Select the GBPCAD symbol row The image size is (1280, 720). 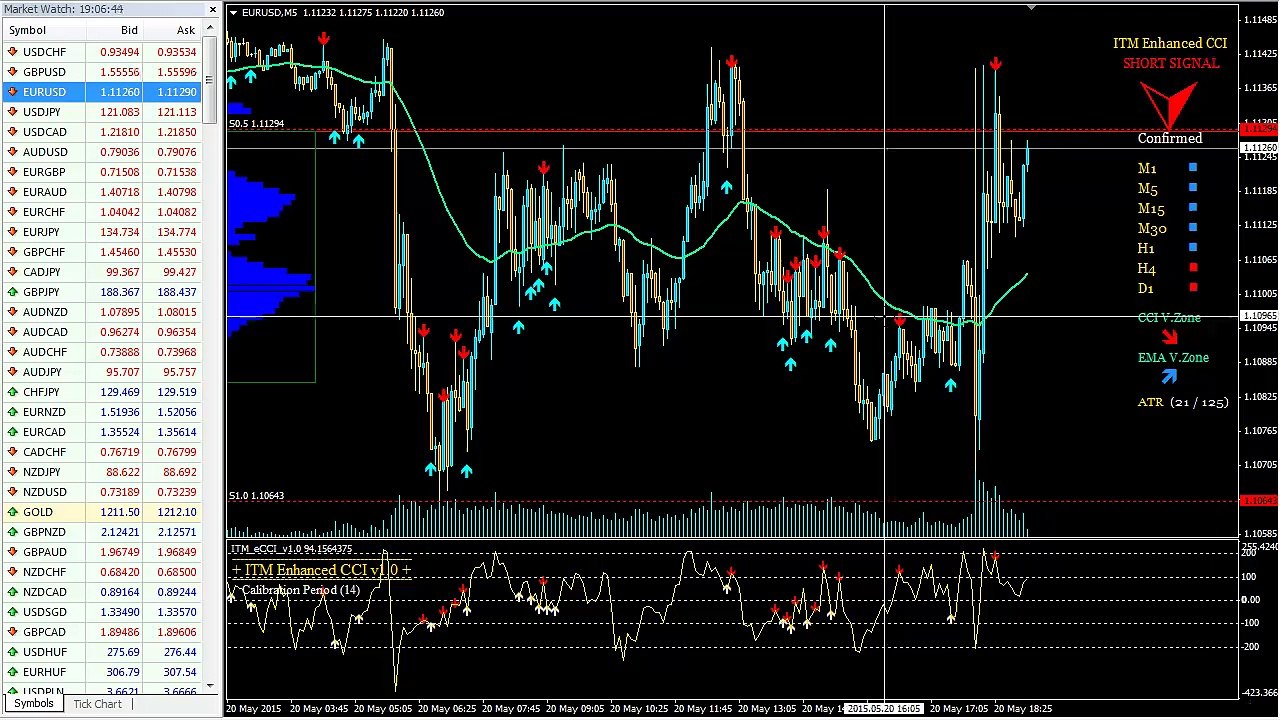tap(101, 632)
